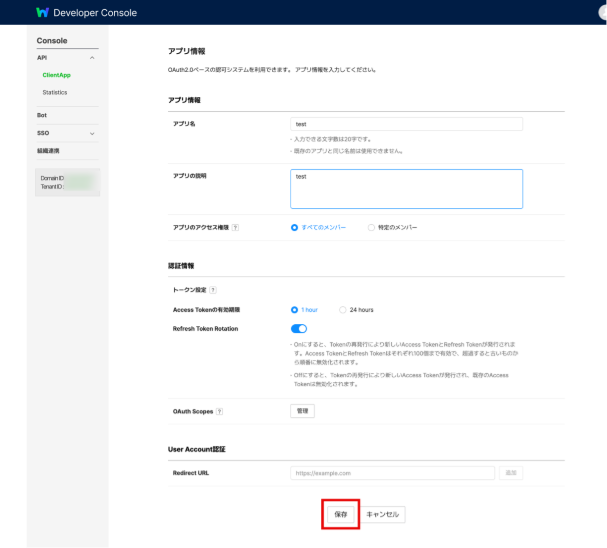
Task: Click into the アプリの説明 text area
Action: click(406, 188)
